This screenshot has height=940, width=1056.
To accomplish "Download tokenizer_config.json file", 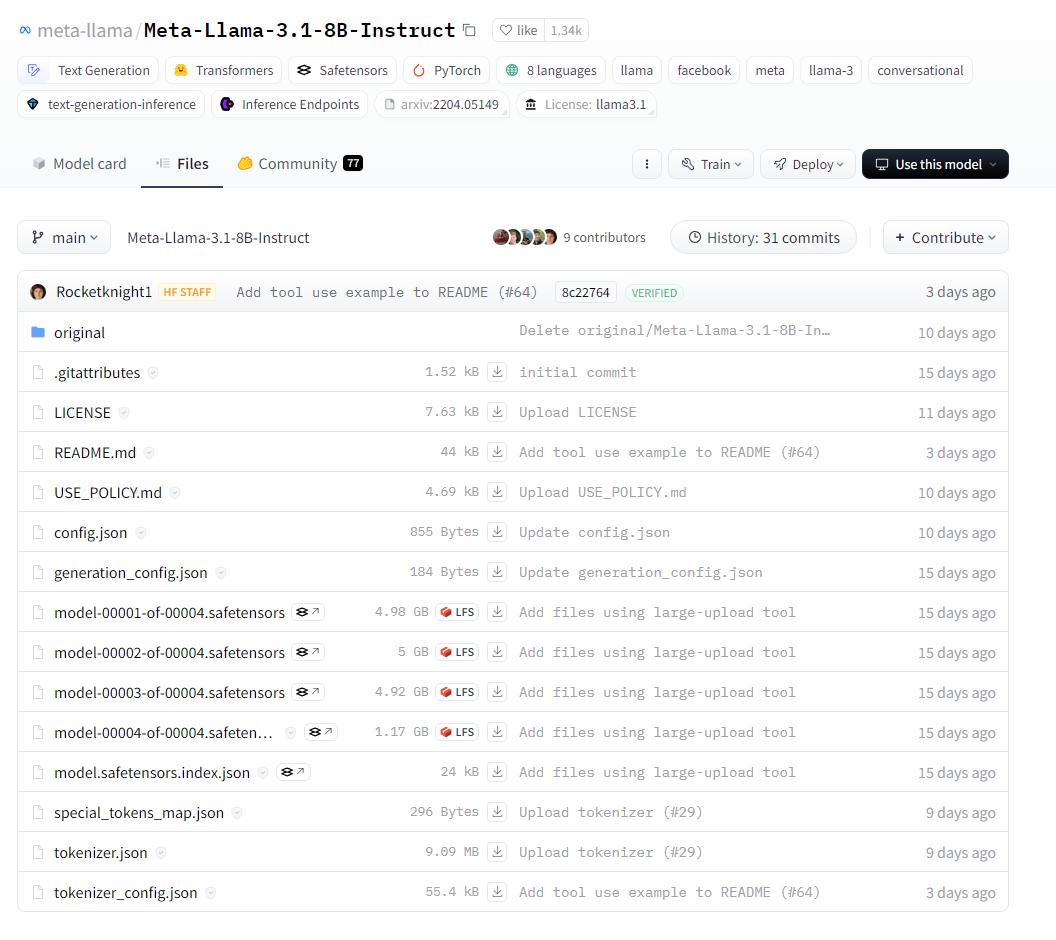I will point(497,892).
